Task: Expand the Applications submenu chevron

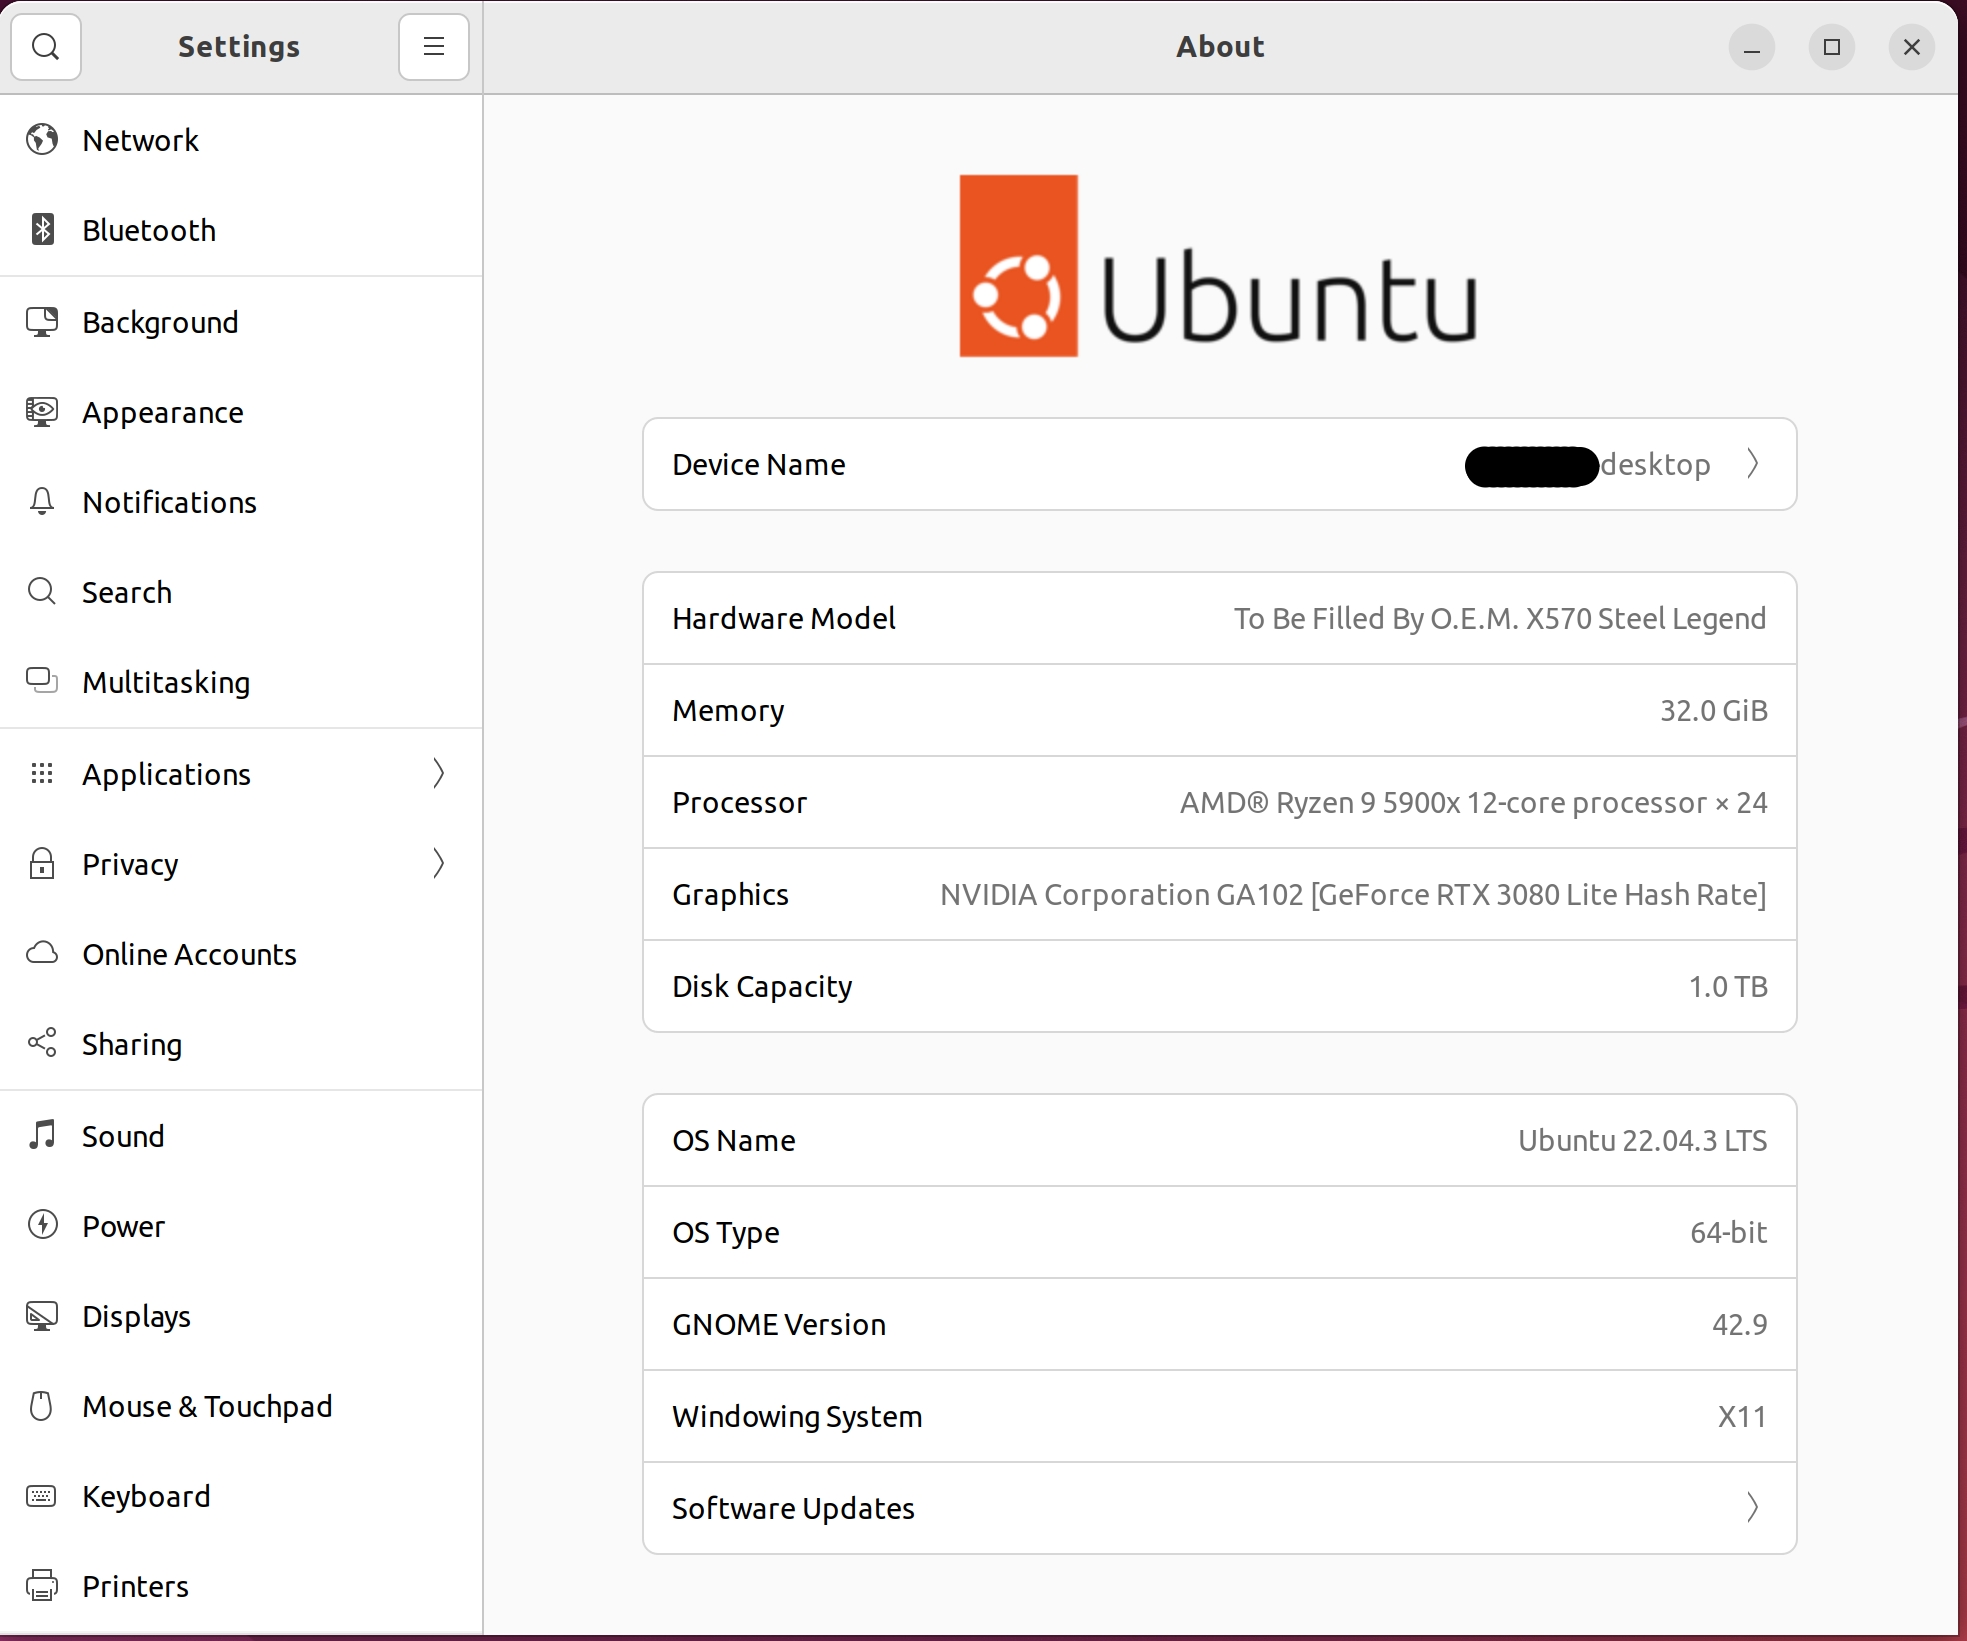Action: click(438, 773)
